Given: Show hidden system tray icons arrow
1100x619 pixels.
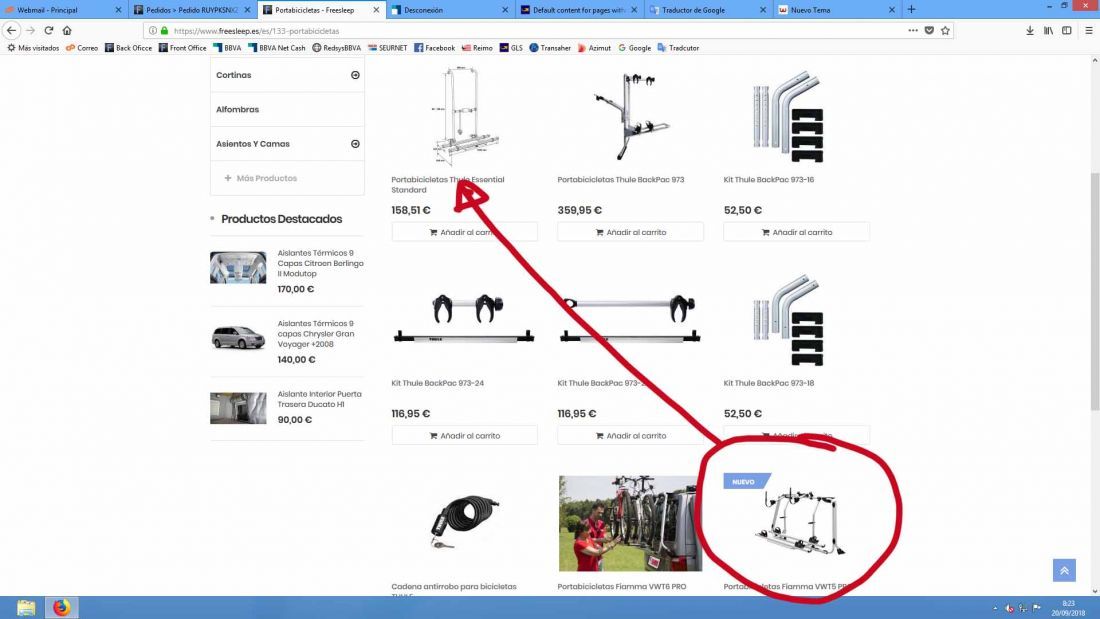Looking at the screenshot, I should click(995, 608).
